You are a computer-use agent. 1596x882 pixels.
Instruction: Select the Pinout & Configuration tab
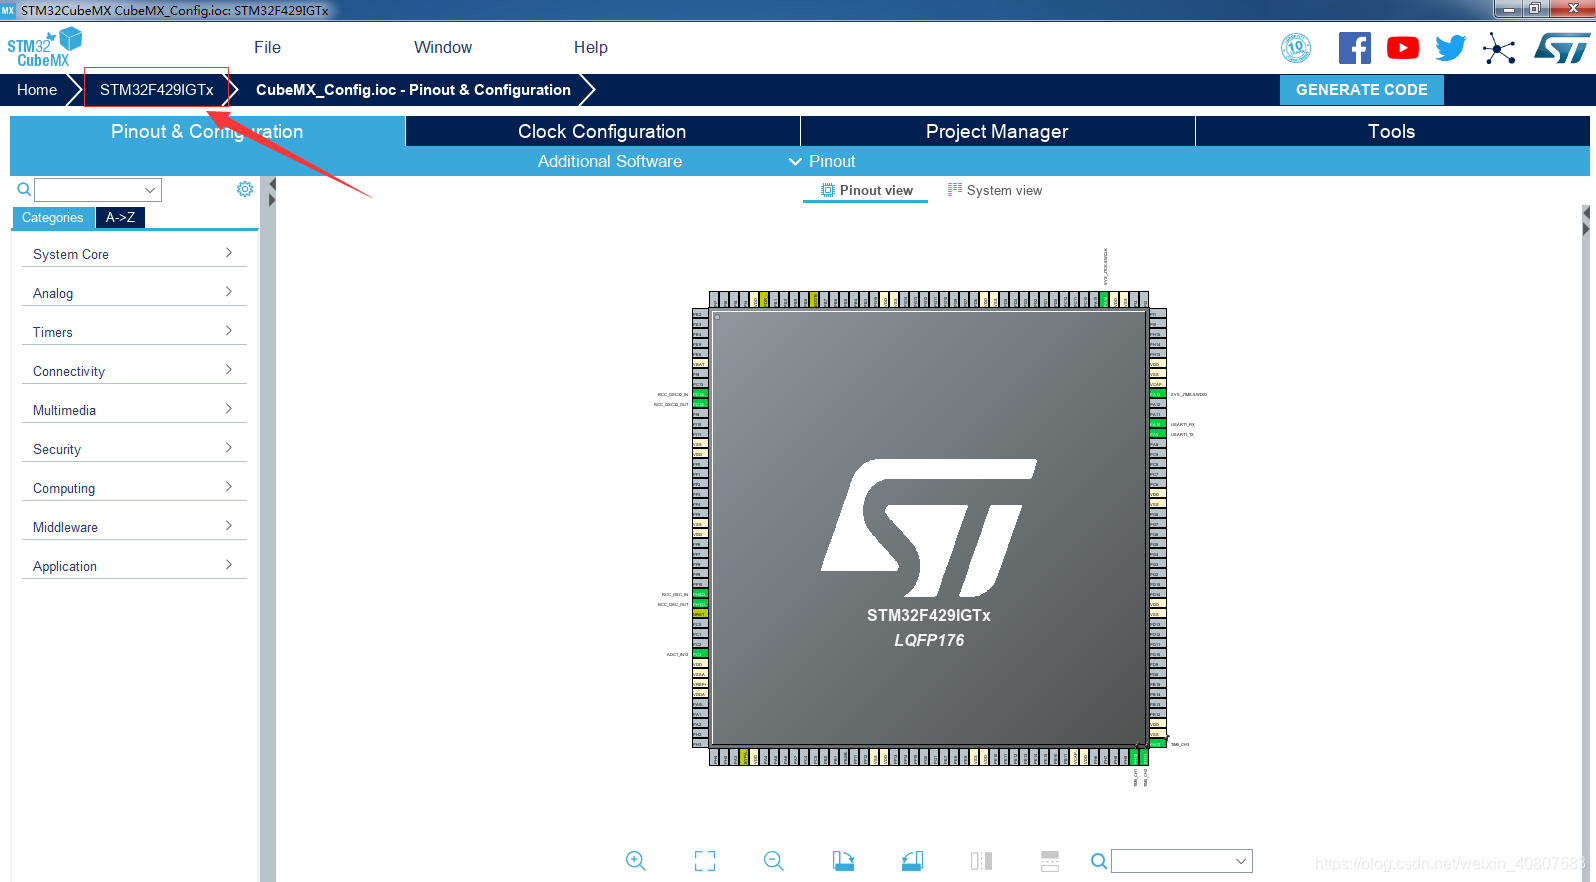(x=207, y=131)
